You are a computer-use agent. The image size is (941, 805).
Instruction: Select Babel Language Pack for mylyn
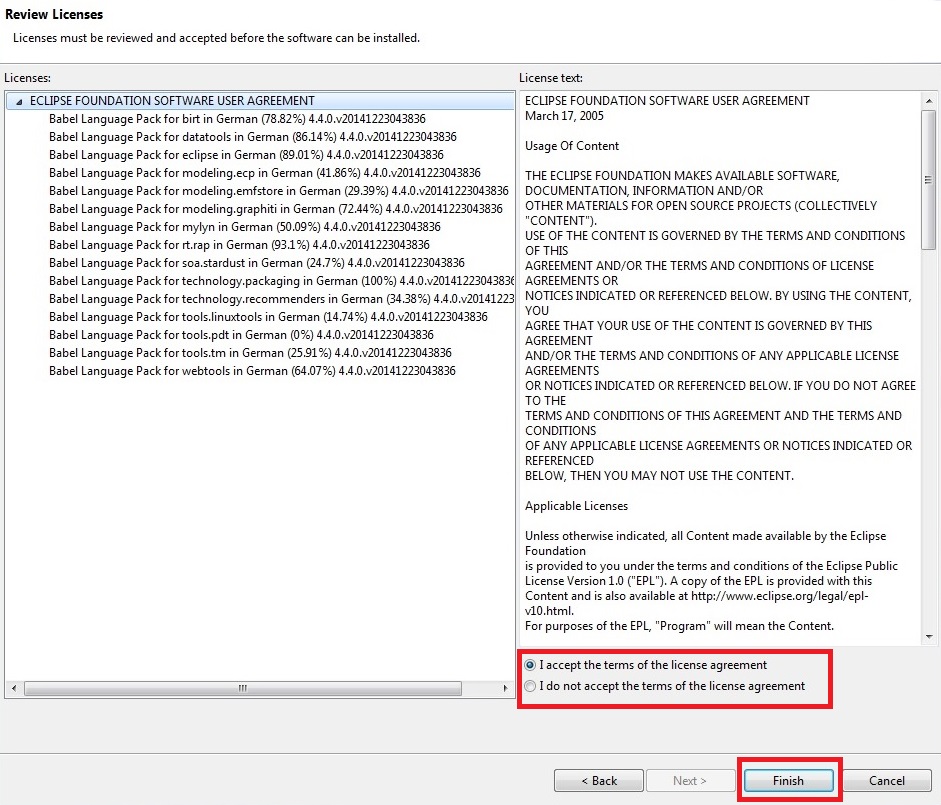245,227
